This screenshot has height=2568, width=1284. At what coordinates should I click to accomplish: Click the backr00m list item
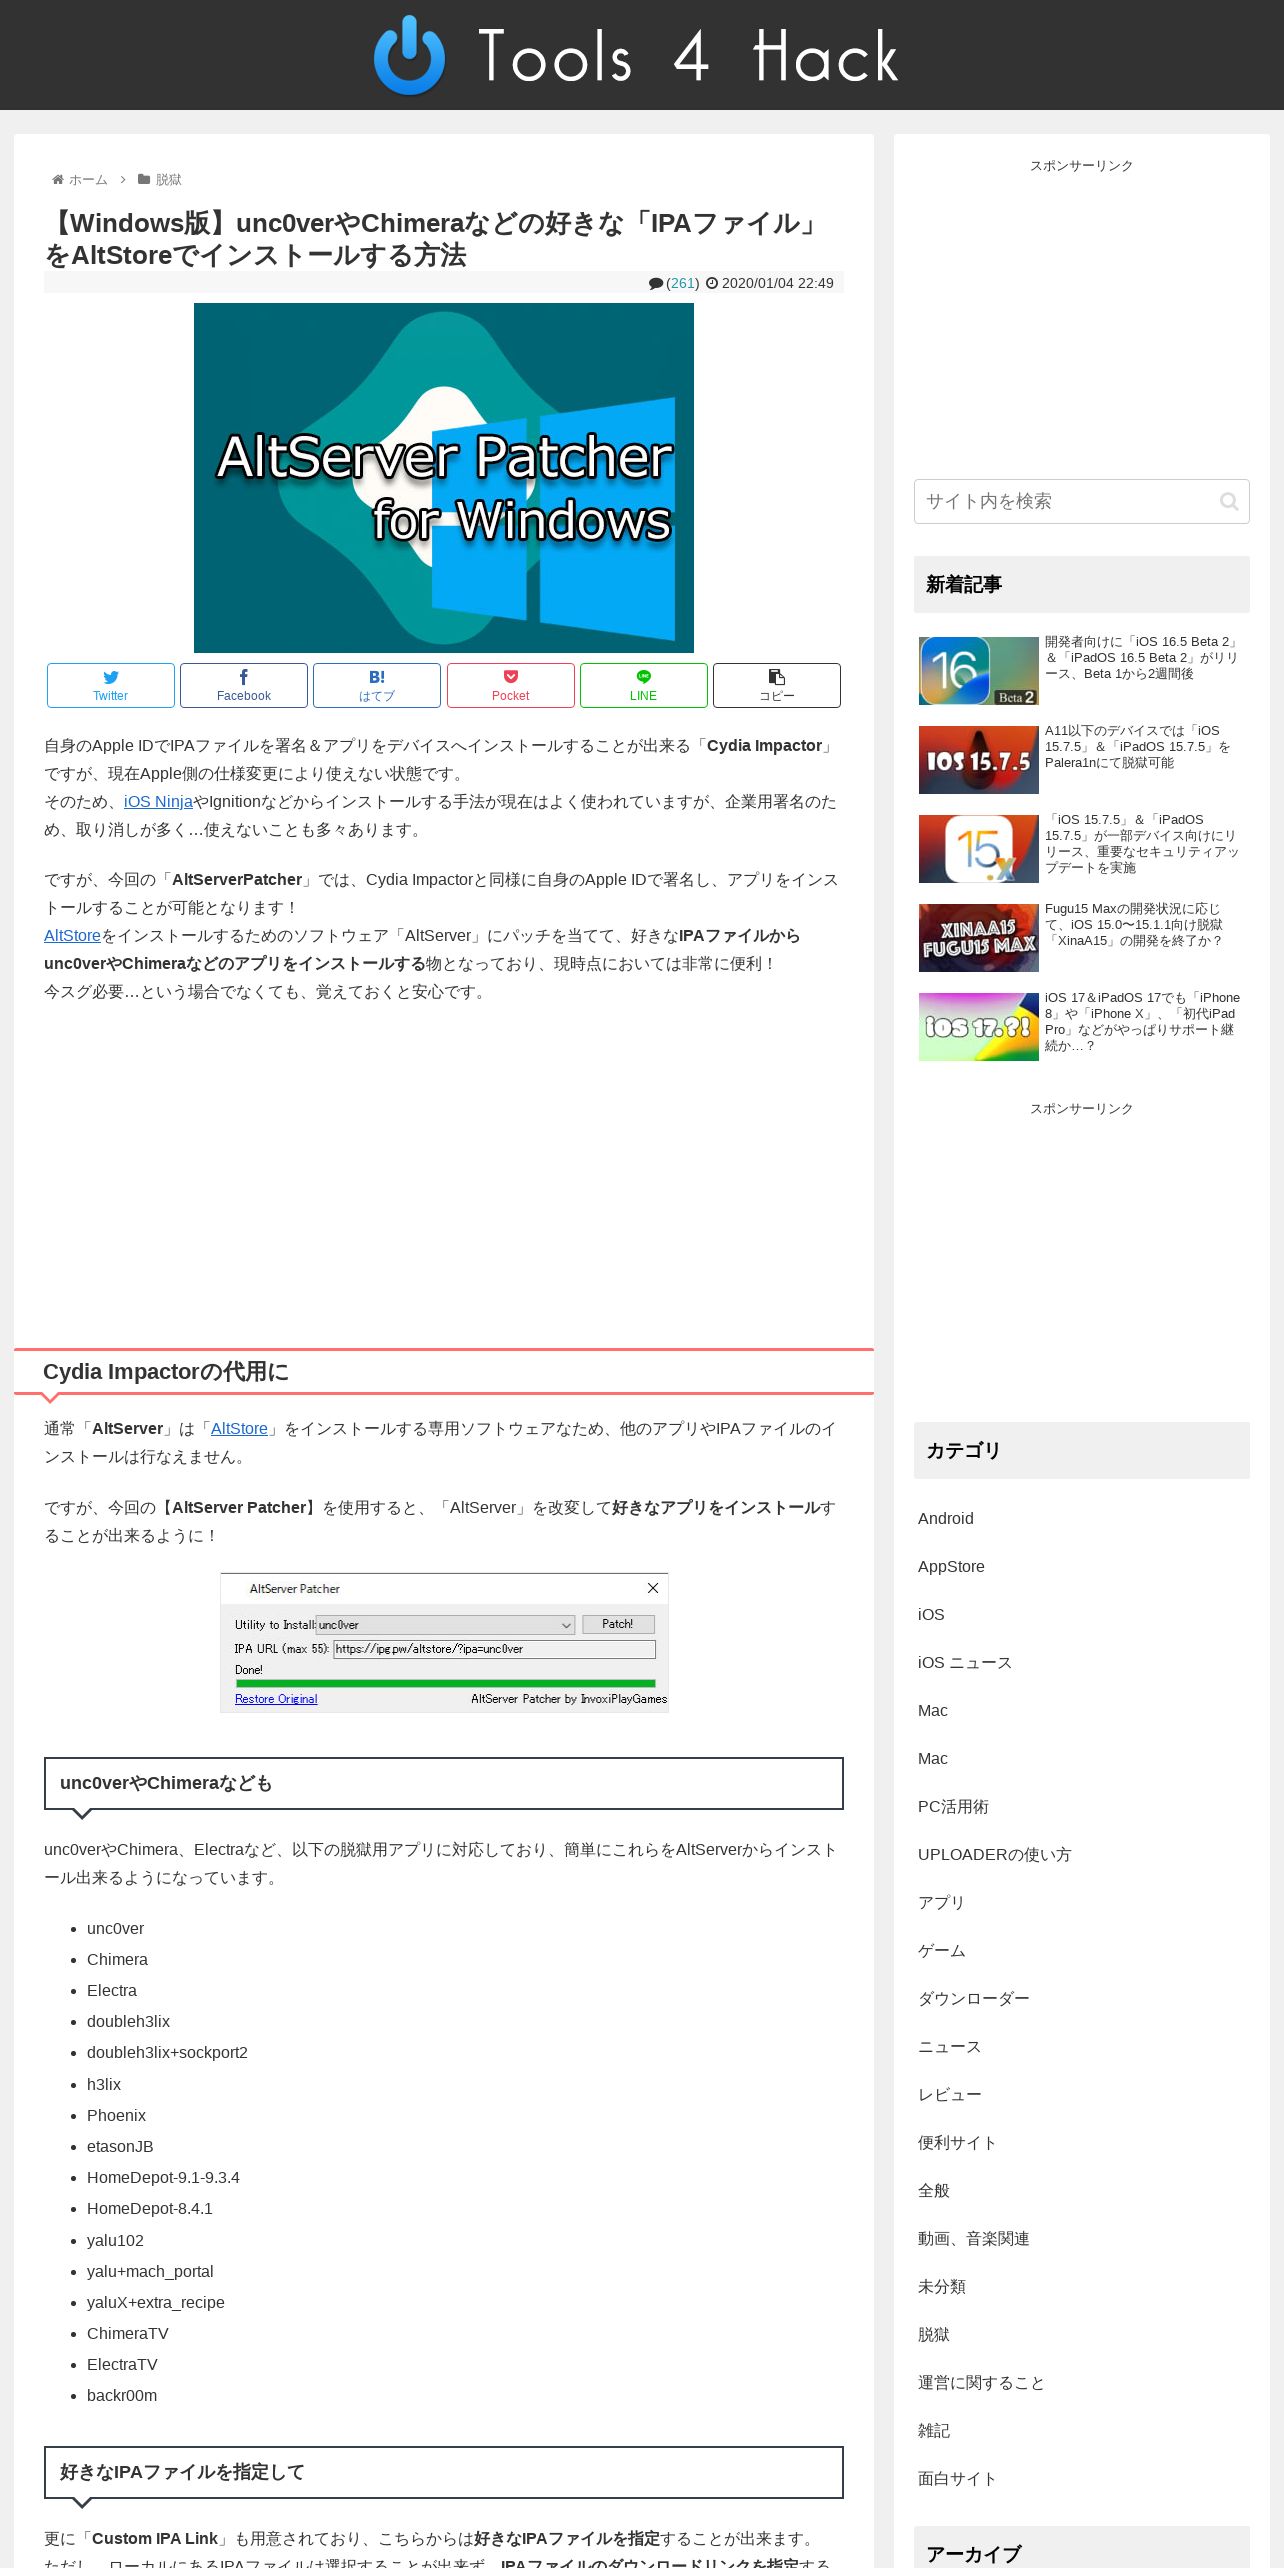[x=122, y=2395]
